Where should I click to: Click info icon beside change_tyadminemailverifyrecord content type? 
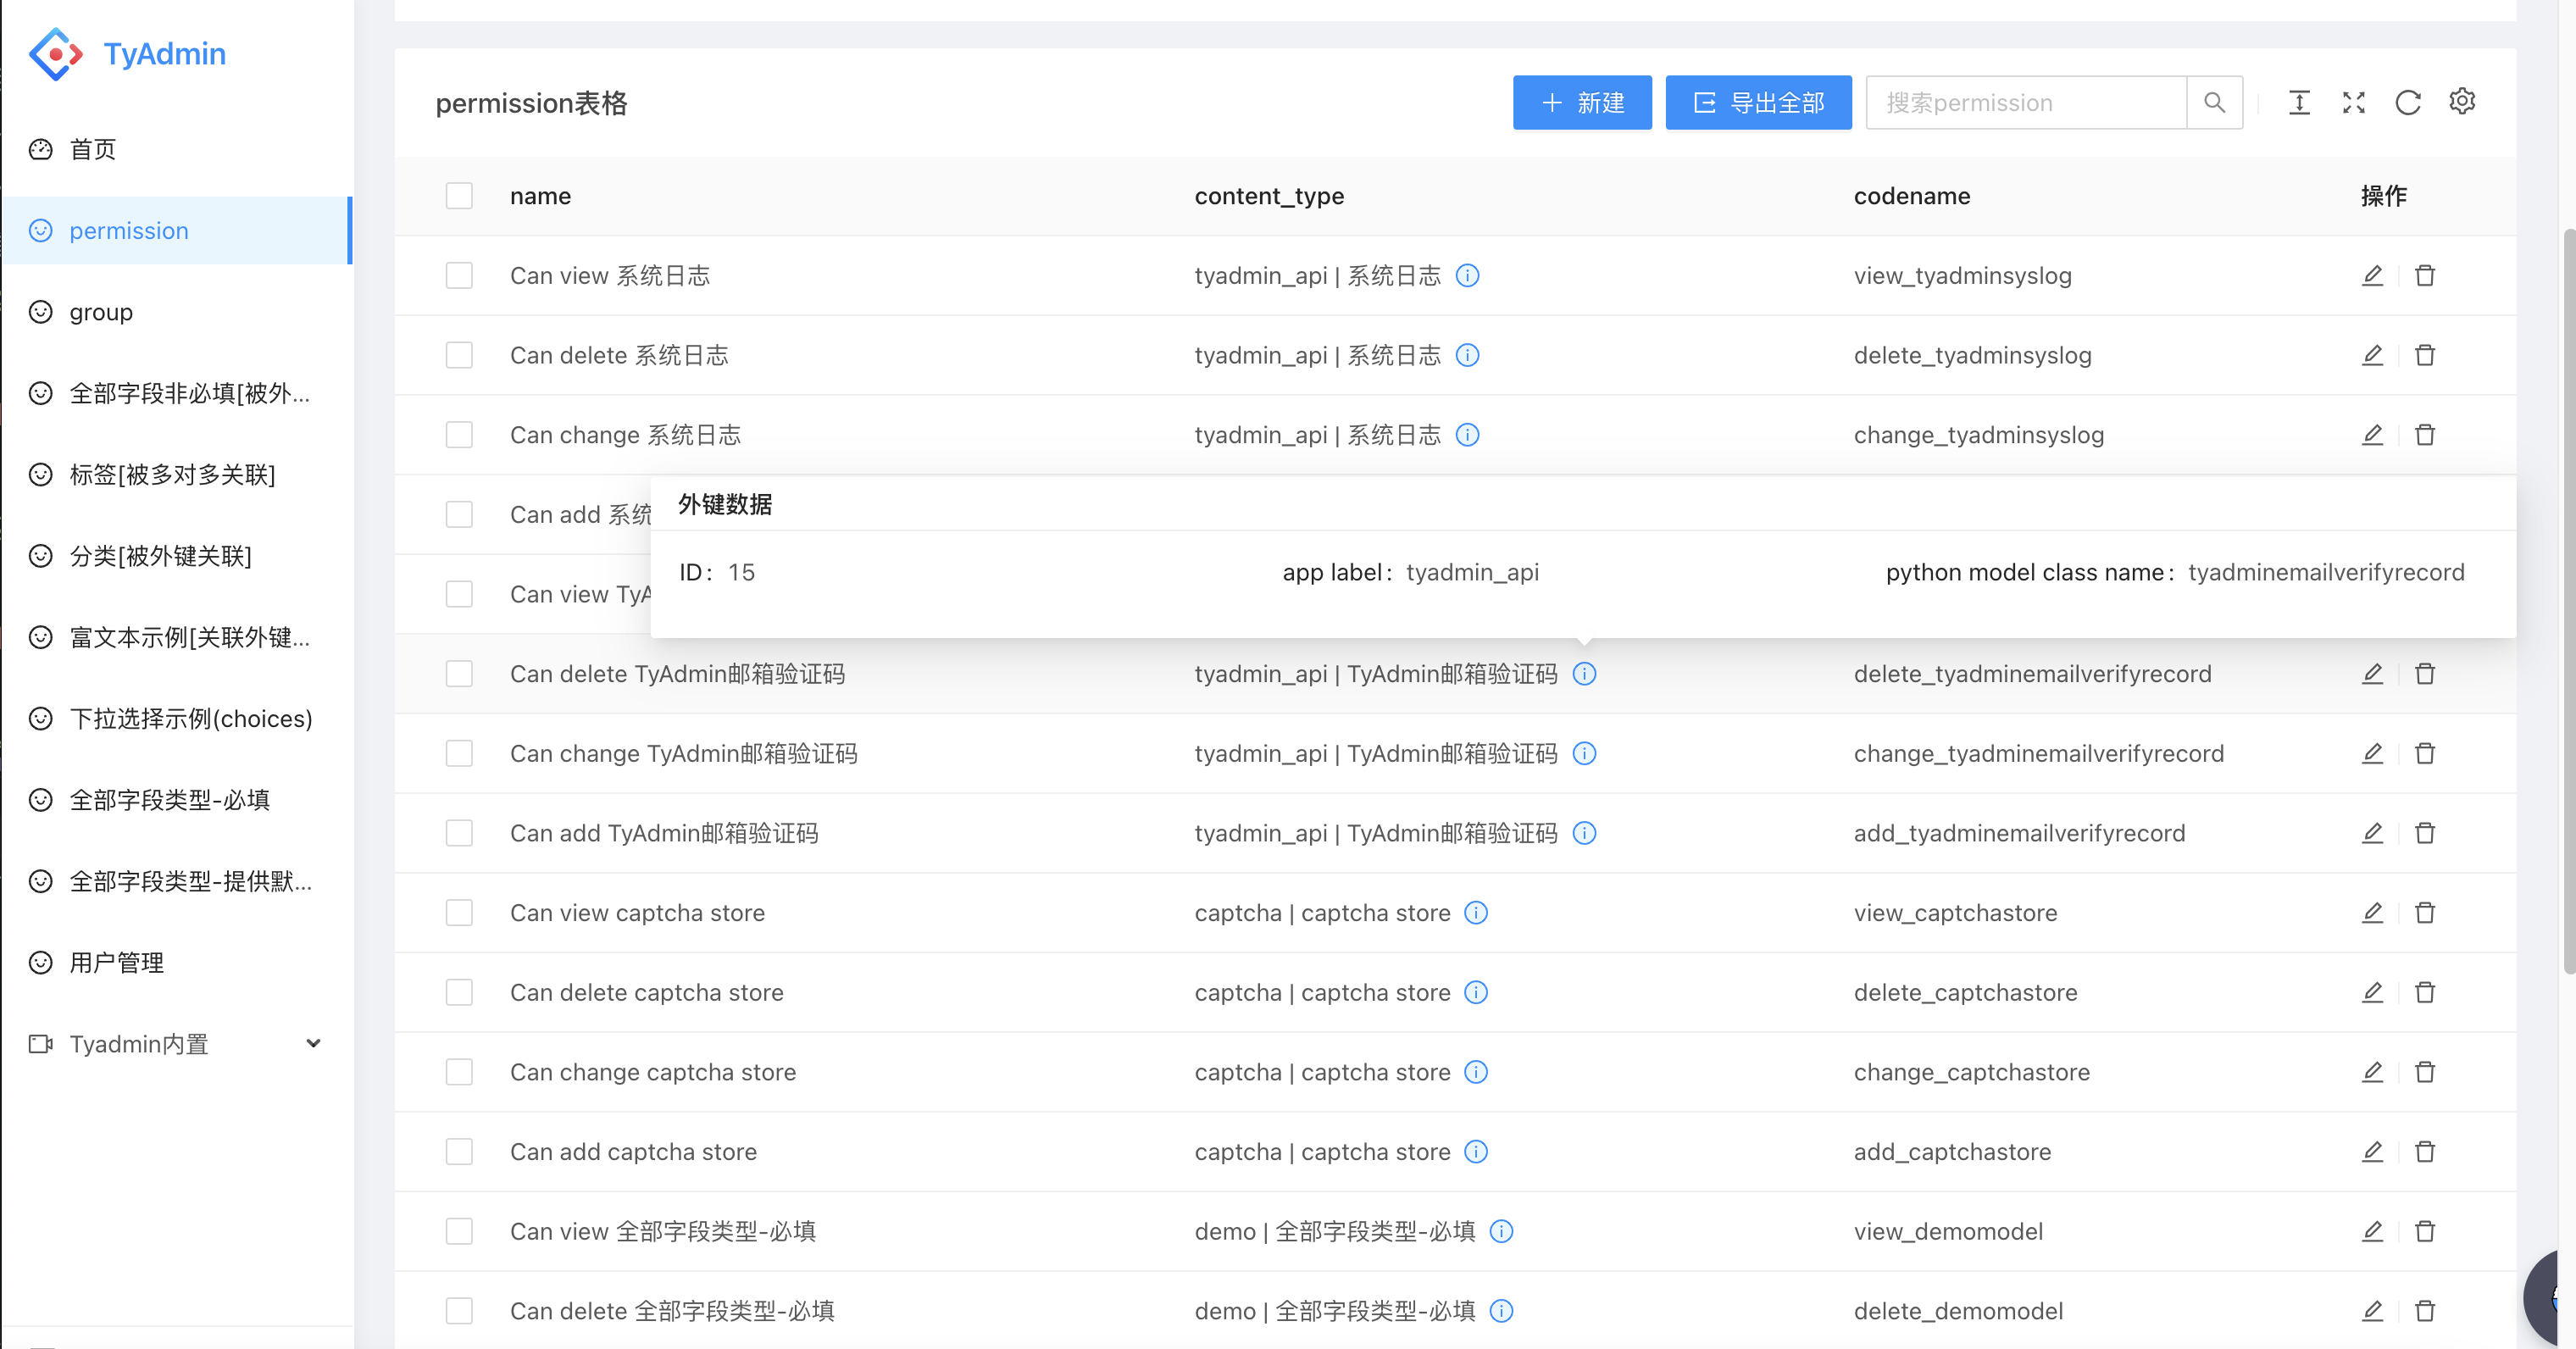pos(1584,753)
